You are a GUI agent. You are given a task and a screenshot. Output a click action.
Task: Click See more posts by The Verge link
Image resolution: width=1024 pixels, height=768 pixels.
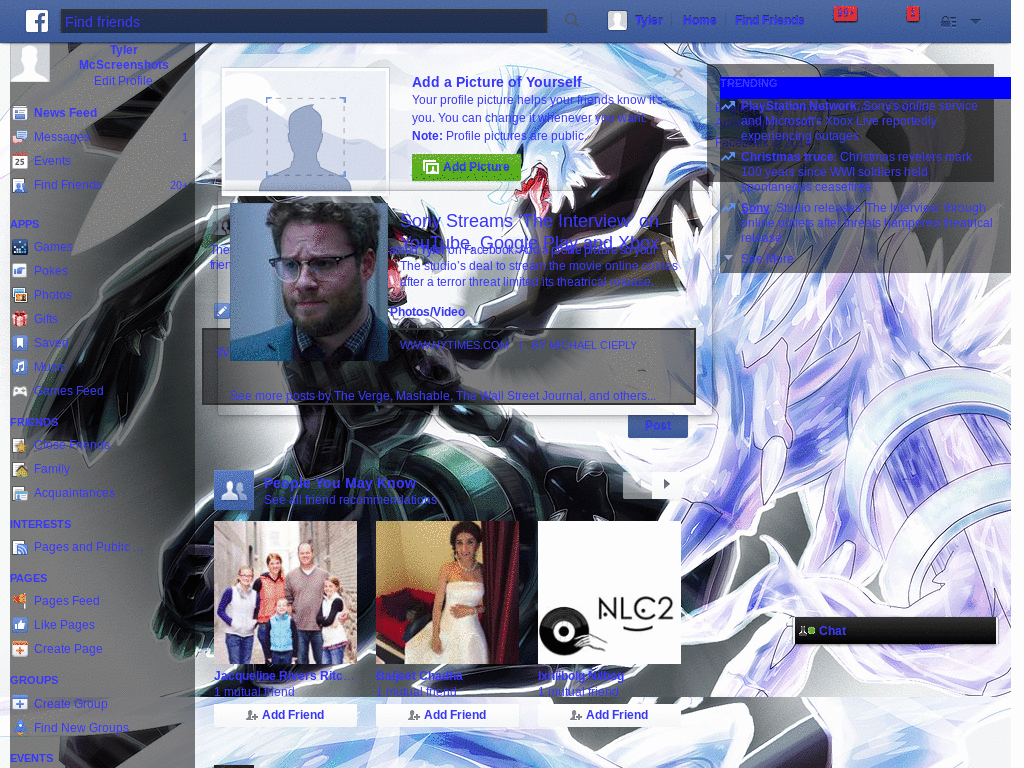tap(443, 396)
